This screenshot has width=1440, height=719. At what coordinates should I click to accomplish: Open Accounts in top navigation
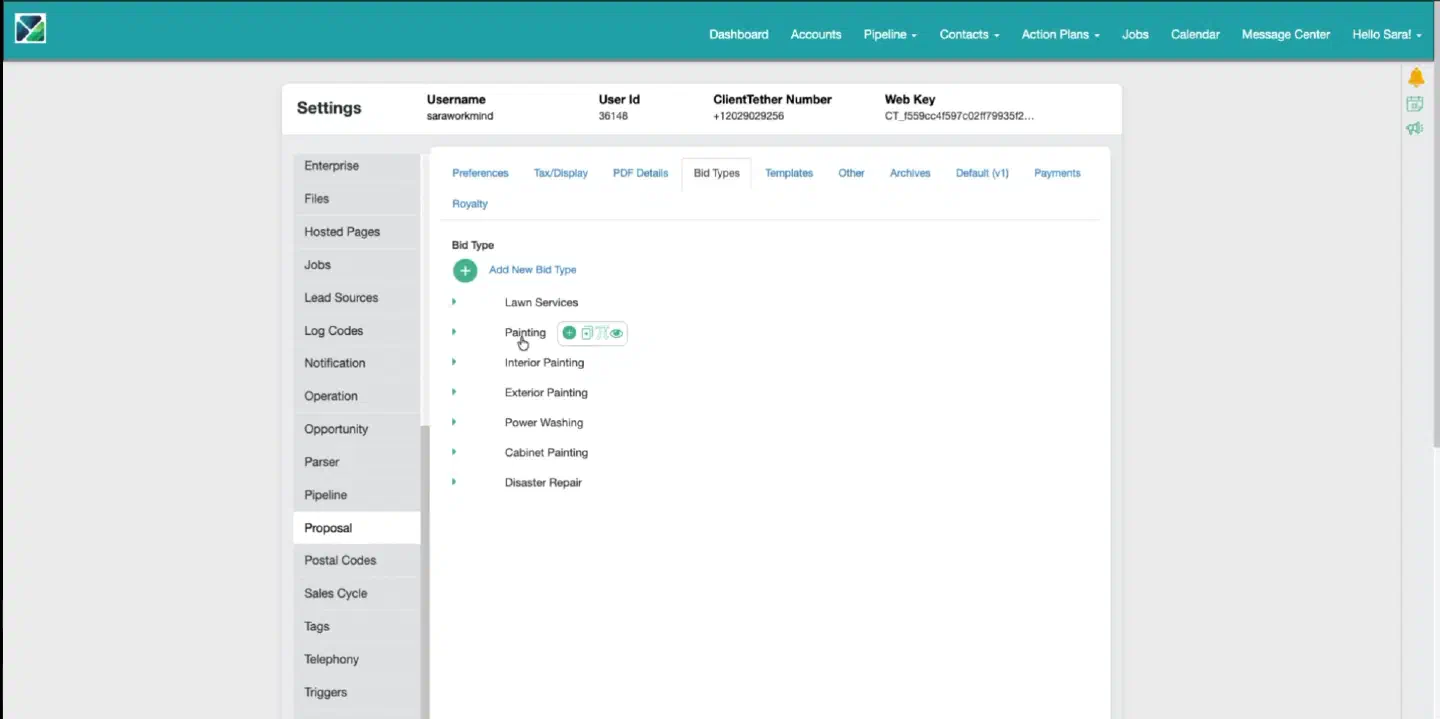click(x=816, y=34)
